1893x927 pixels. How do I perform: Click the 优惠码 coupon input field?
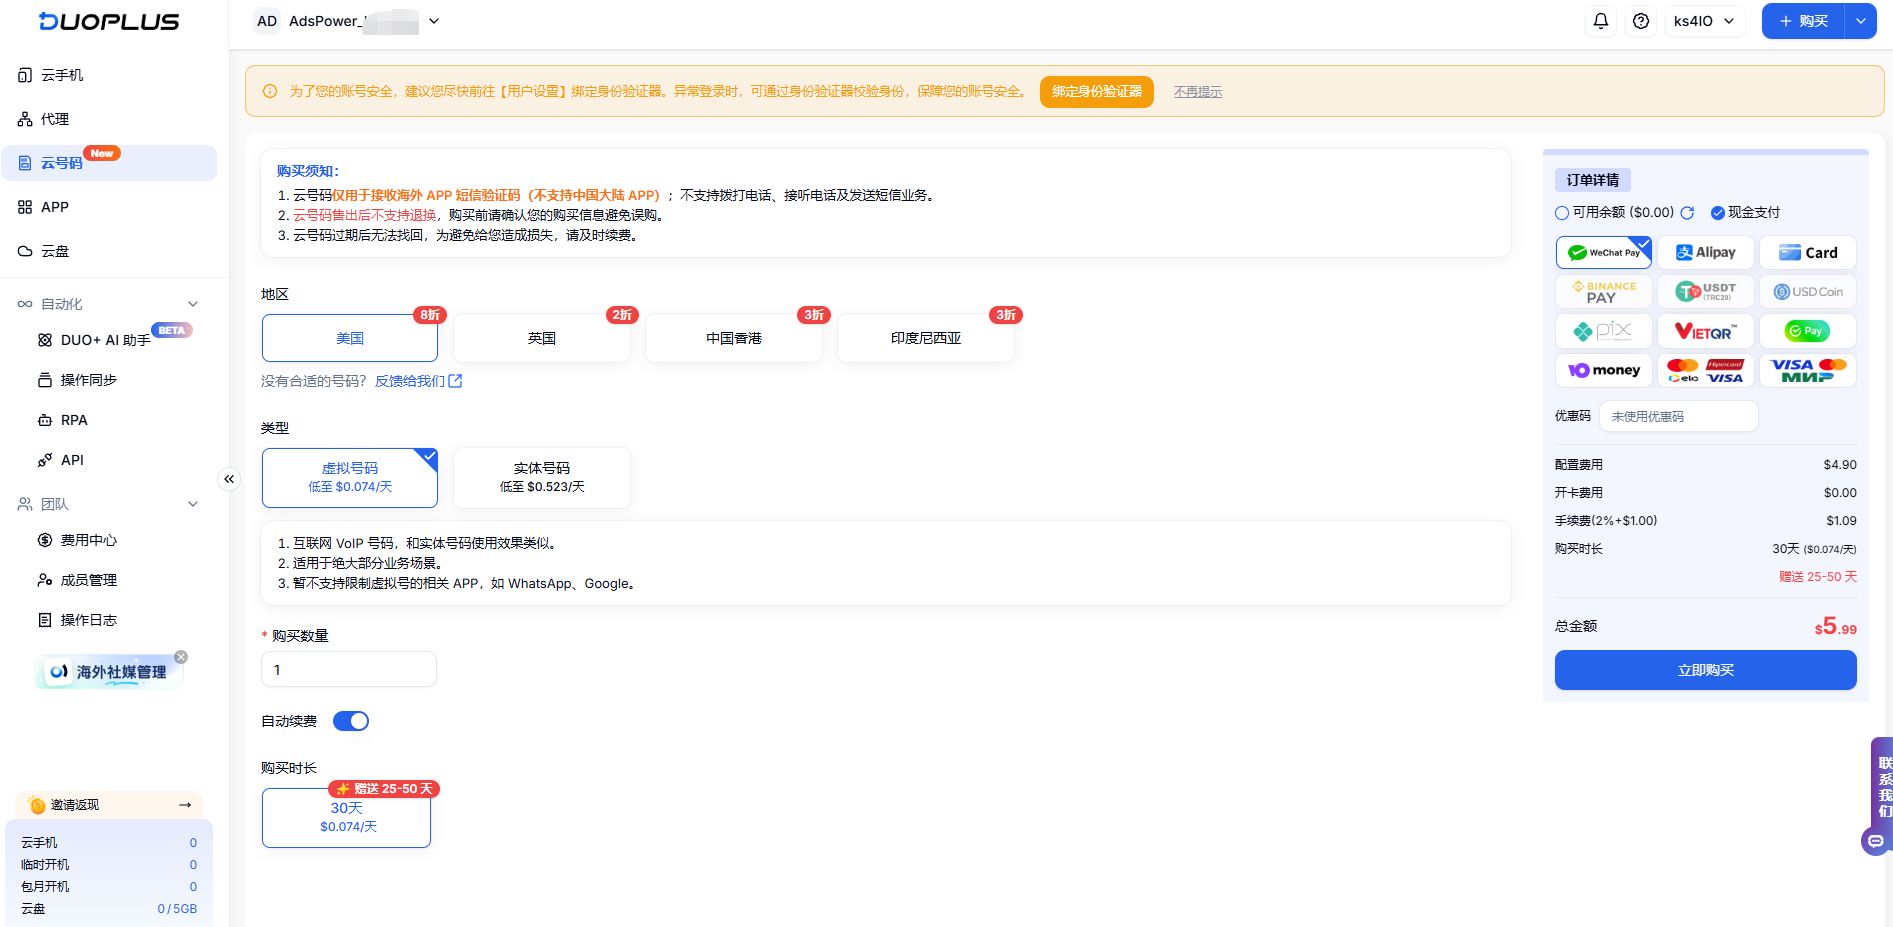[1678, 416]
